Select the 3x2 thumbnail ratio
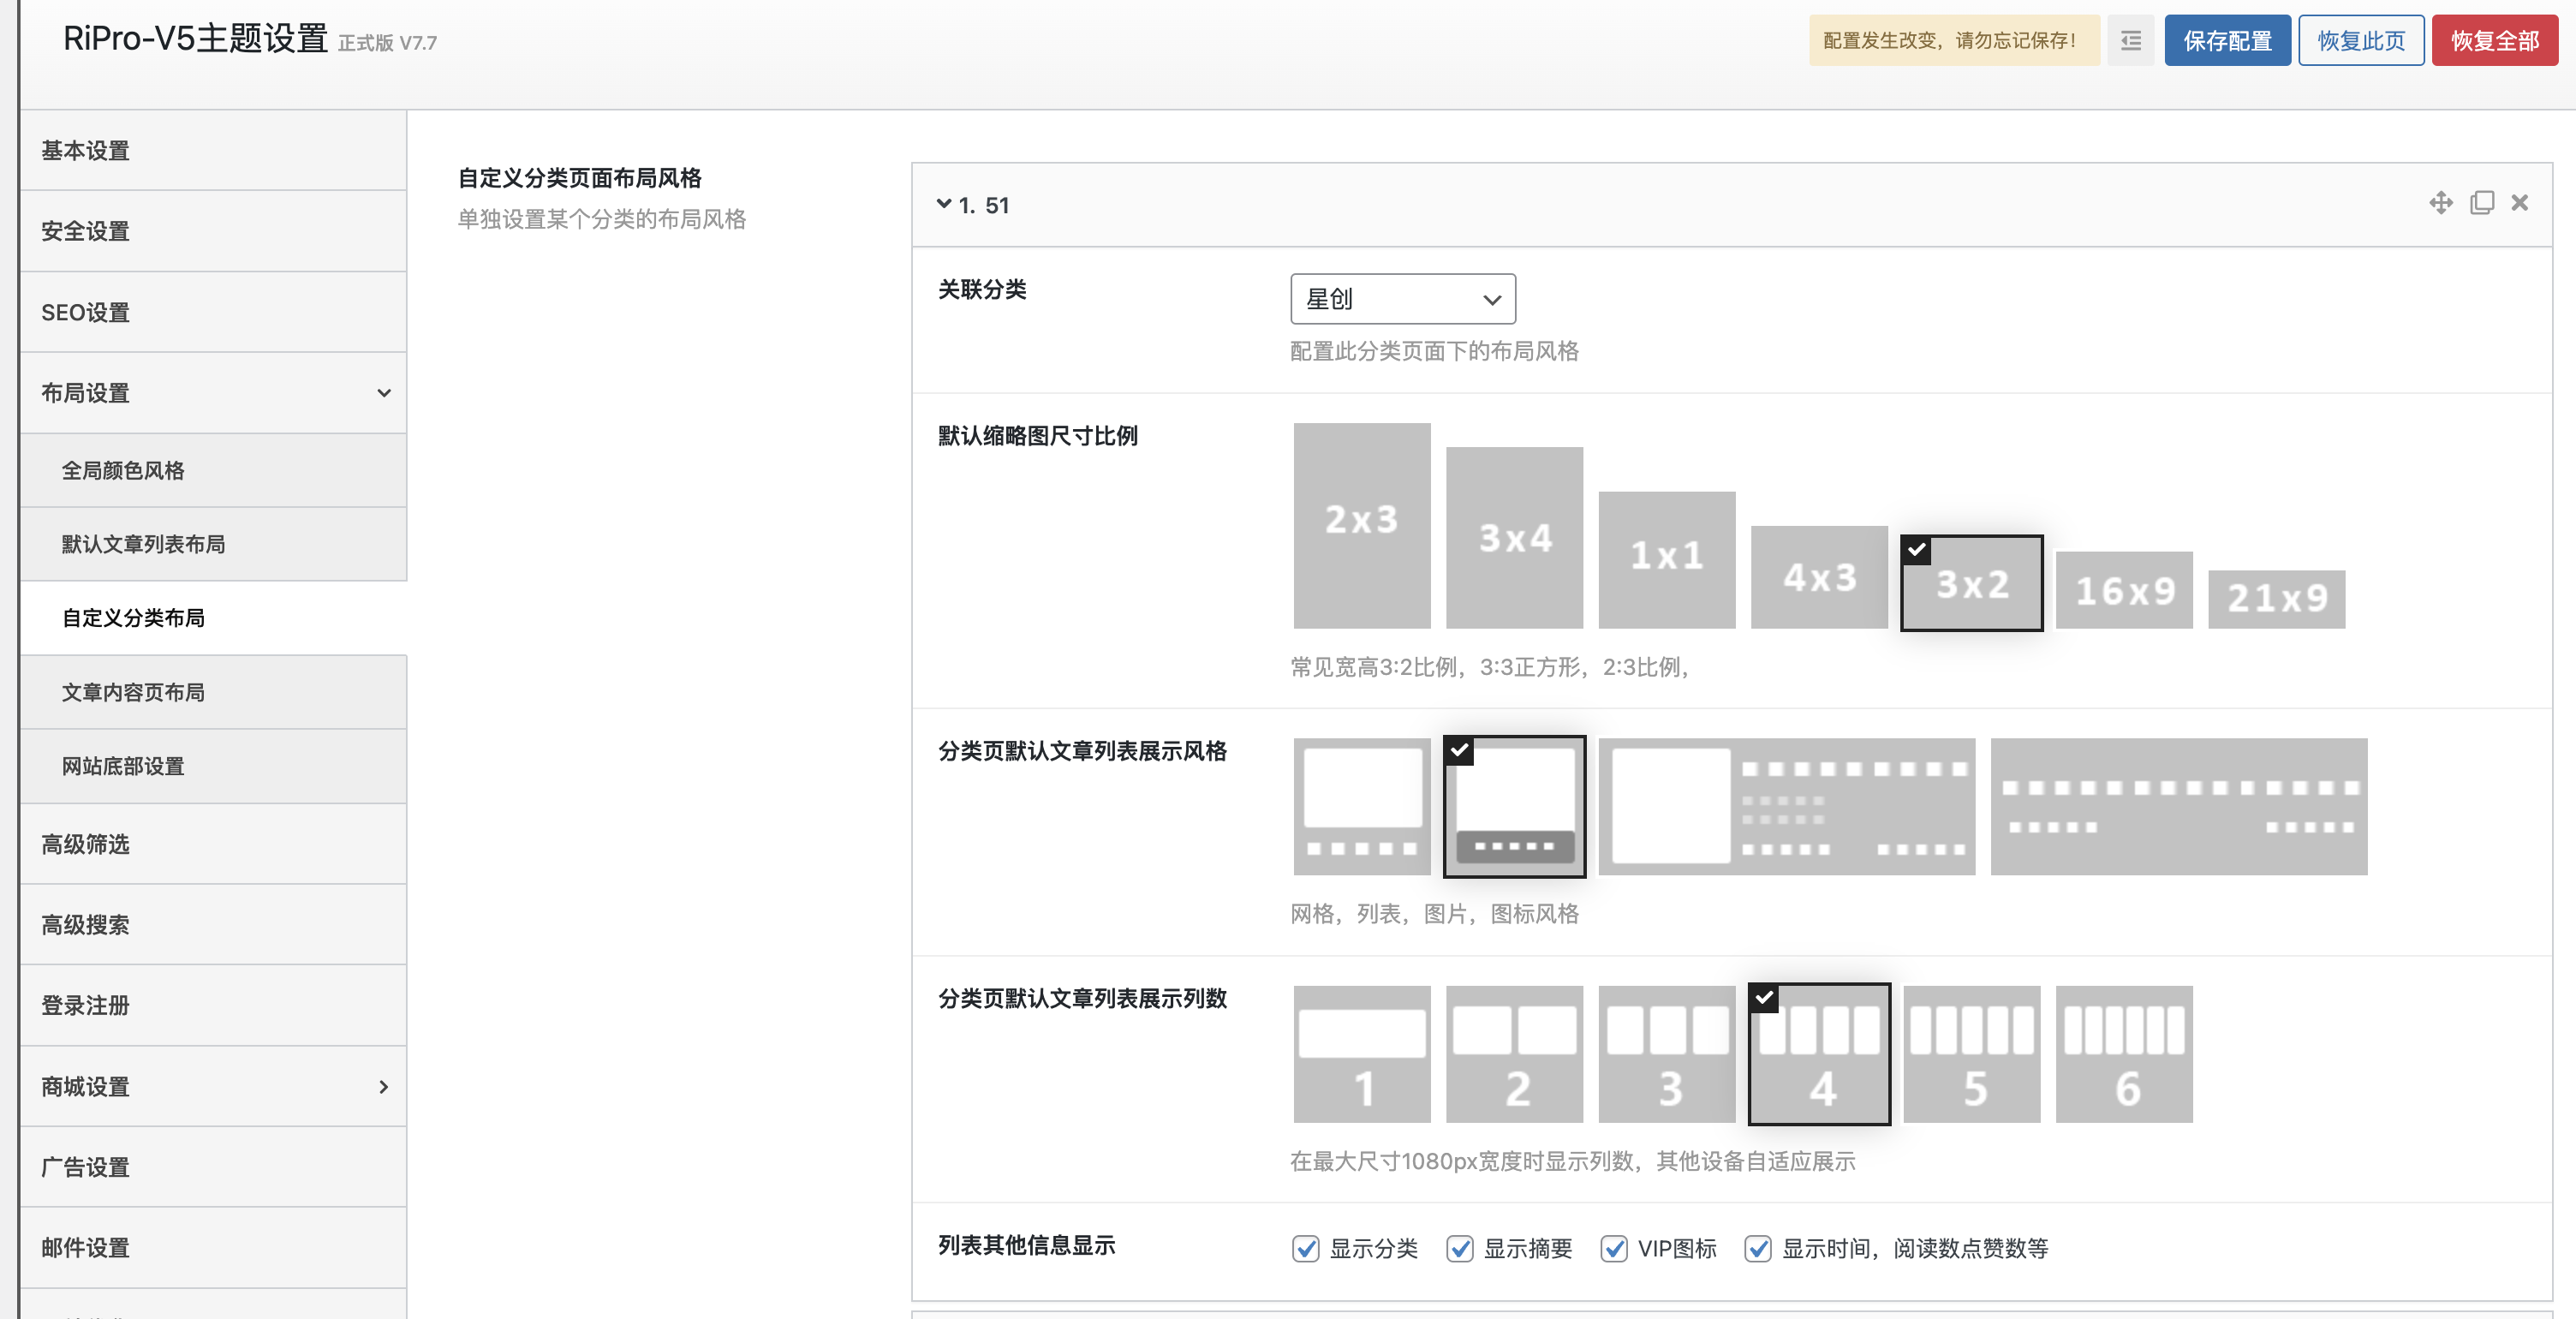 click(x=1971, y=583)
